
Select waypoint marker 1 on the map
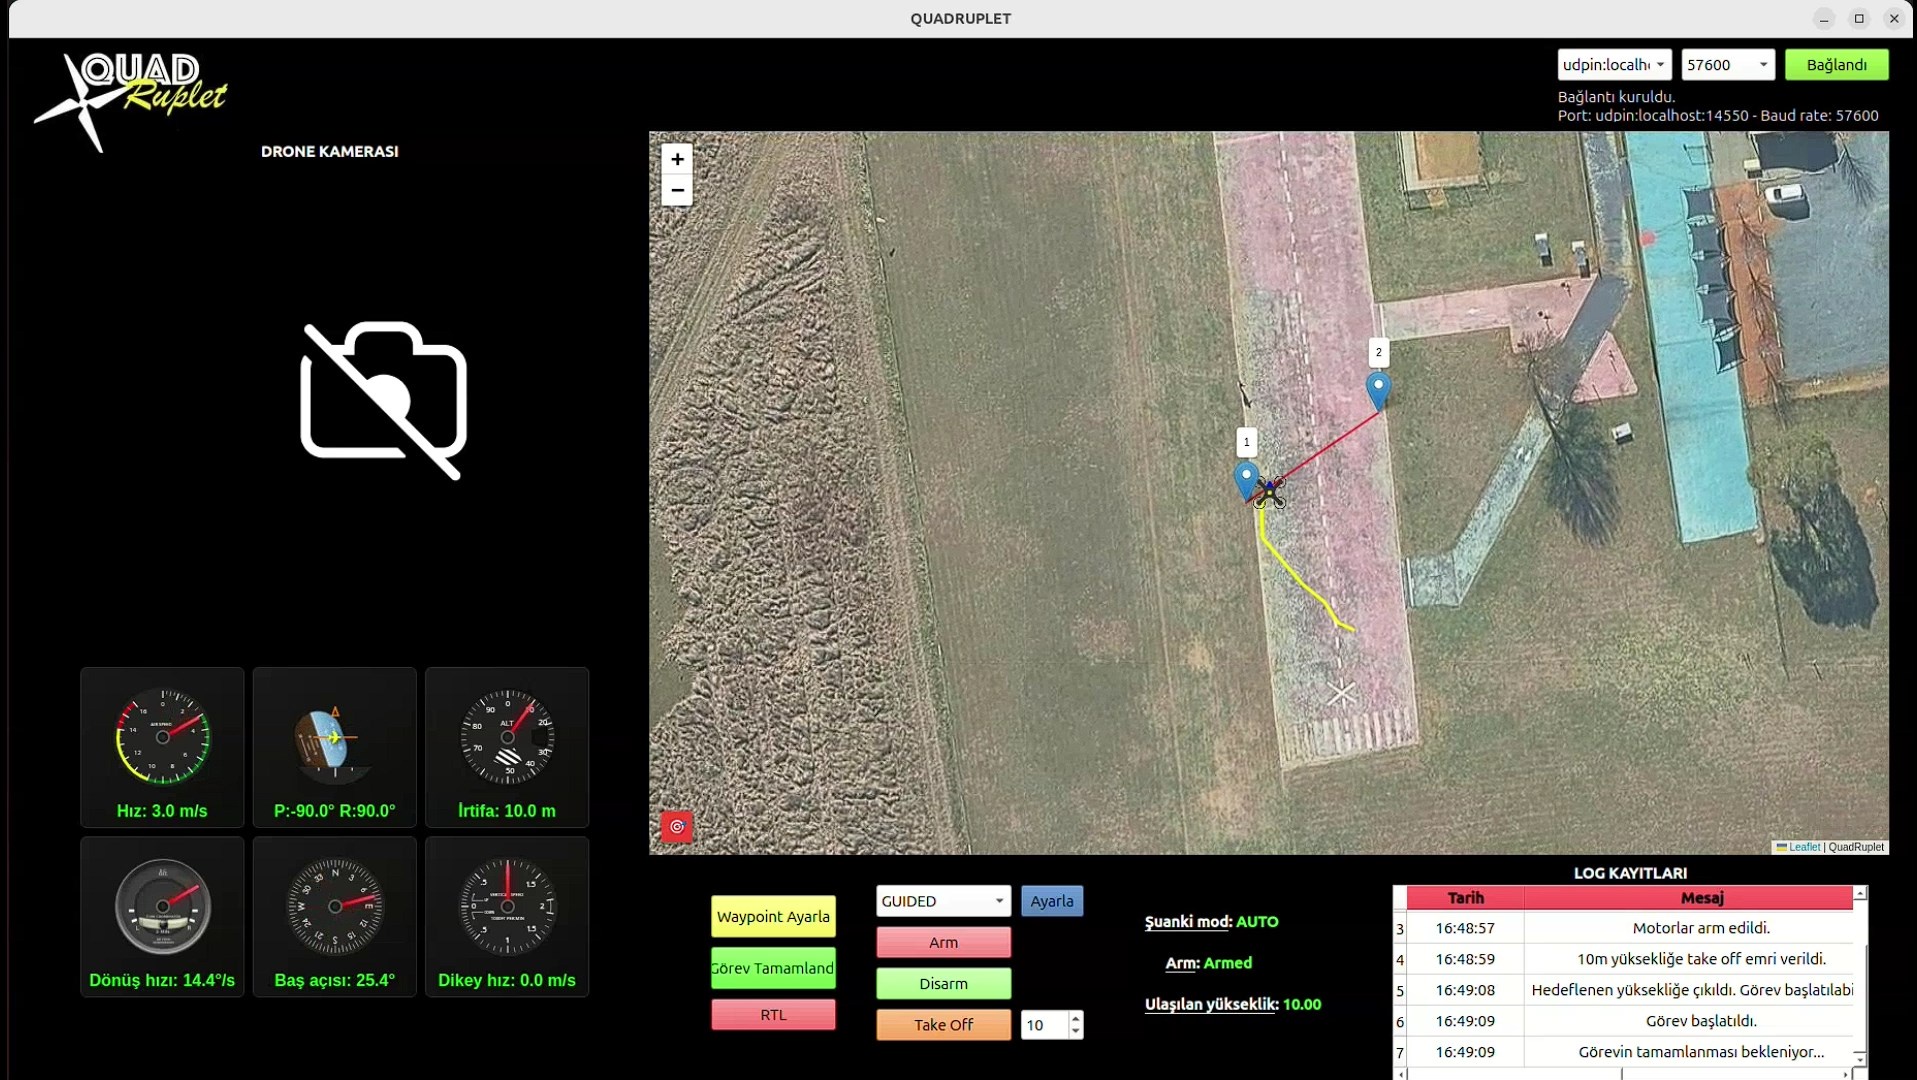(1246, 480)
